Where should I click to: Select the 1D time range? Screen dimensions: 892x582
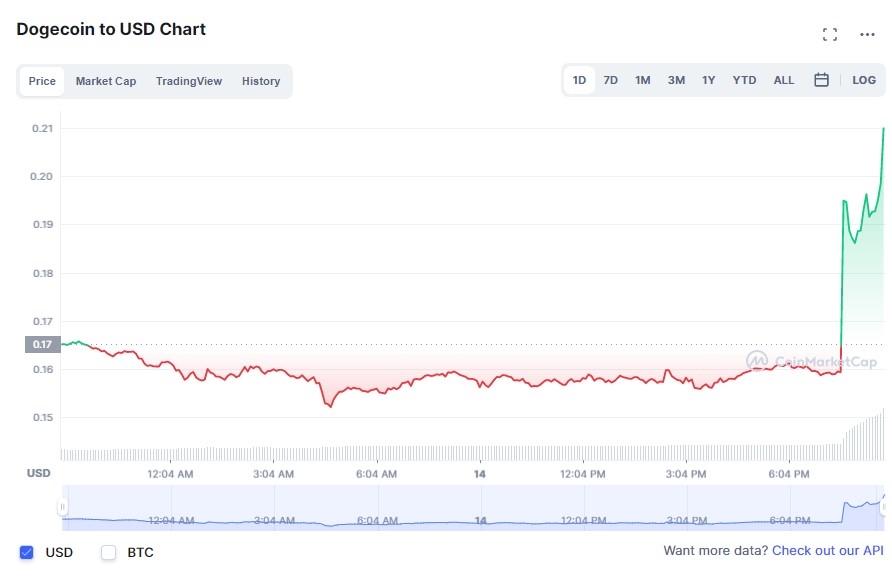[x=579, y=80]
